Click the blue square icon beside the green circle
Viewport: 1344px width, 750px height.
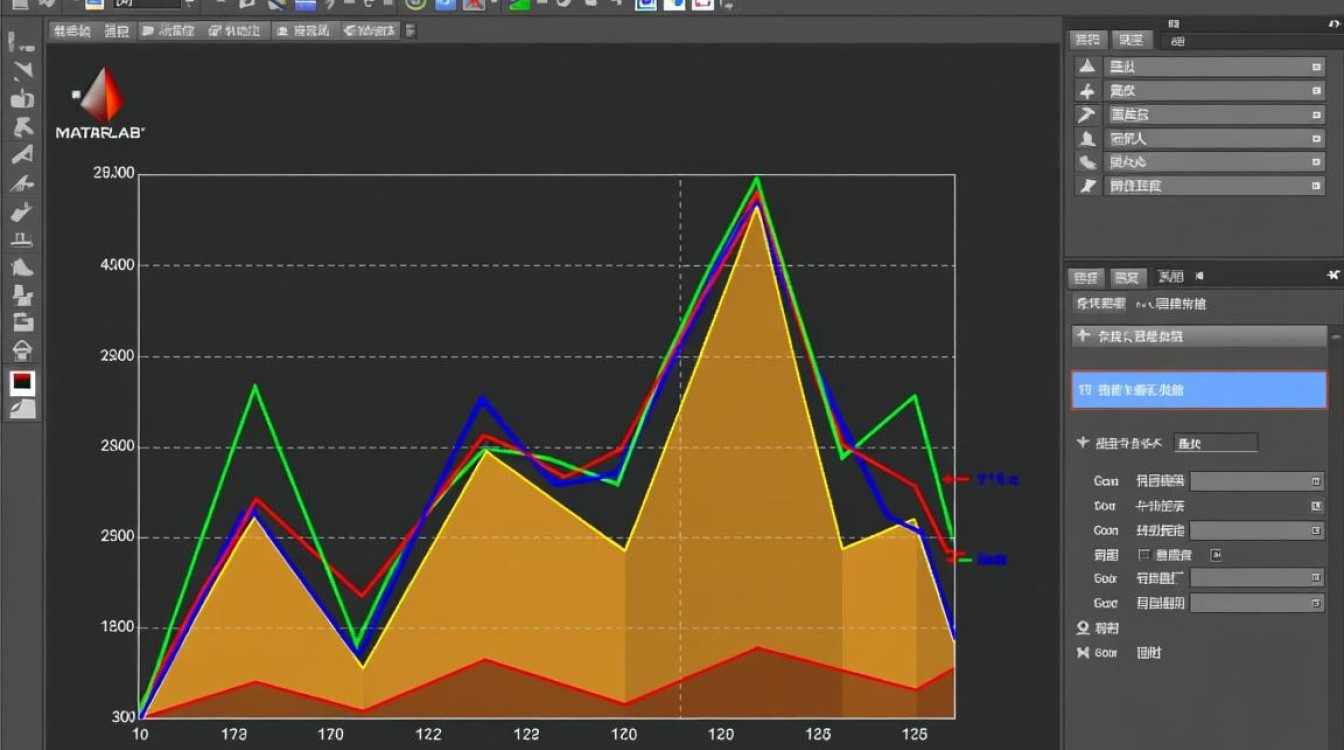445,3
